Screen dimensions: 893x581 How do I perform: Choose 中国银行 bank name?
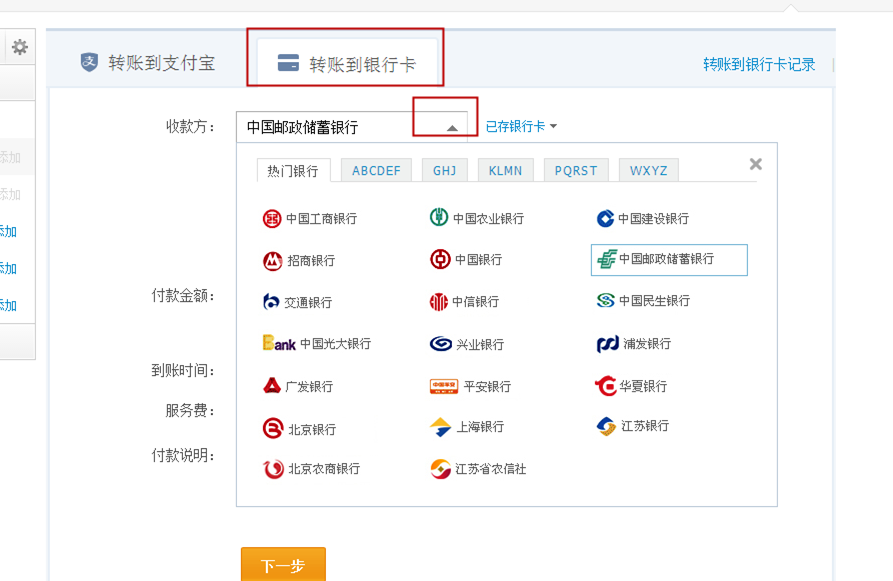(478, 260)
